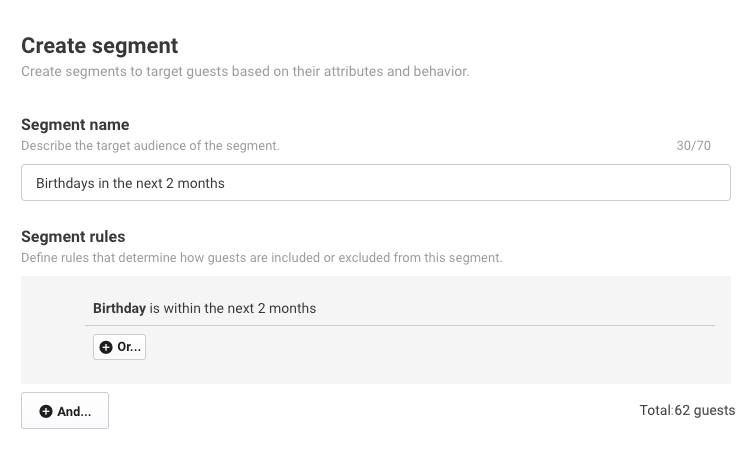
Task: Focus the Segment name input field
Action: coord(376,182)
